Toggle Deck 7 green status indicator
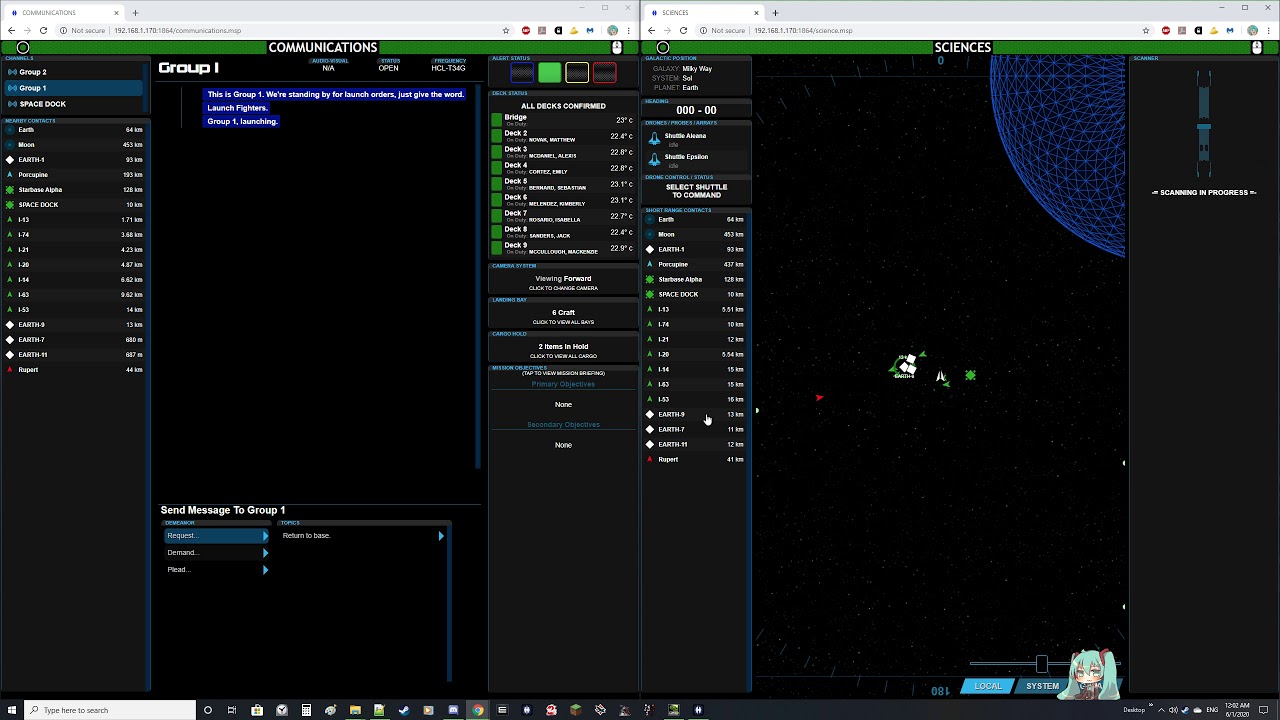Image resolution: width=1280 pixels, height=720 pixels. 496,216
